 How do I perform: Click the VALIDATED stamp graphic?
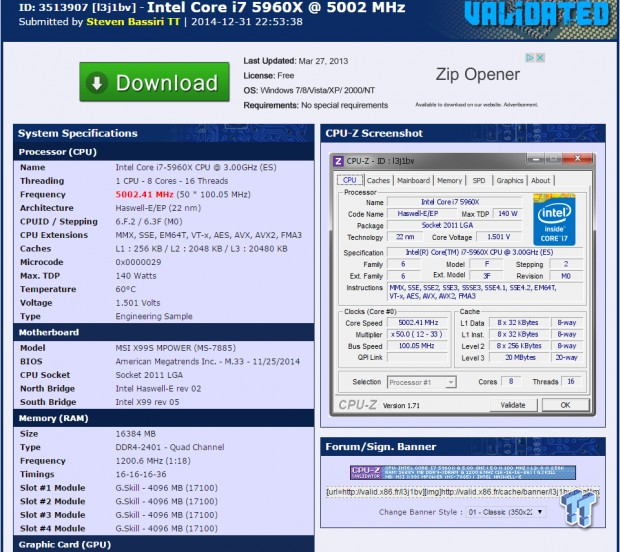click(x=537, y=15)
